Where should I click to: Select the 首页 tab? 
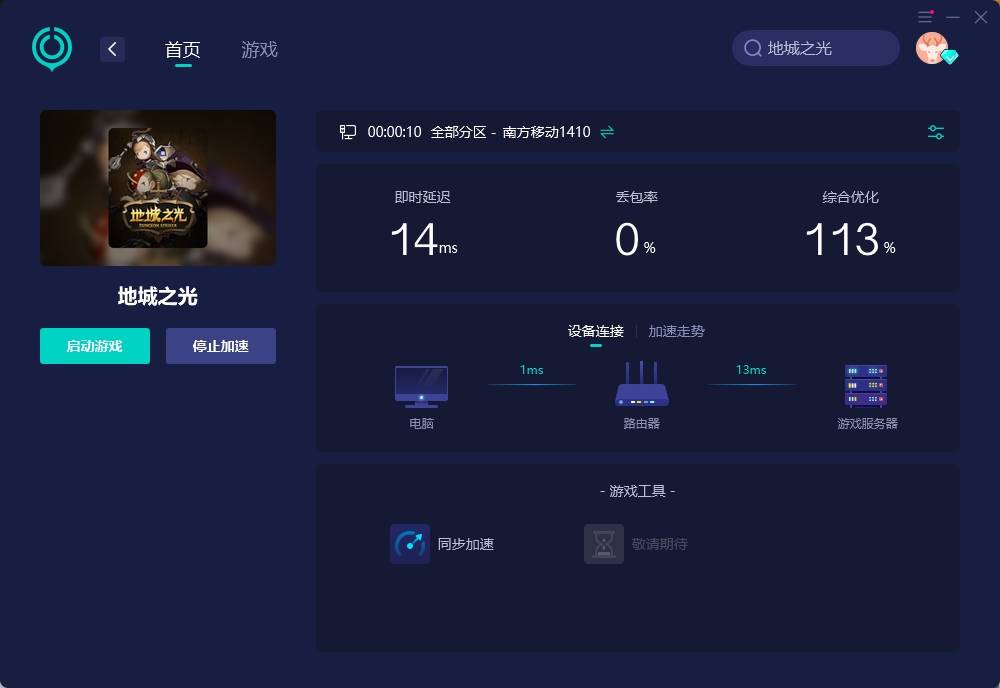(x=183, y=49)
